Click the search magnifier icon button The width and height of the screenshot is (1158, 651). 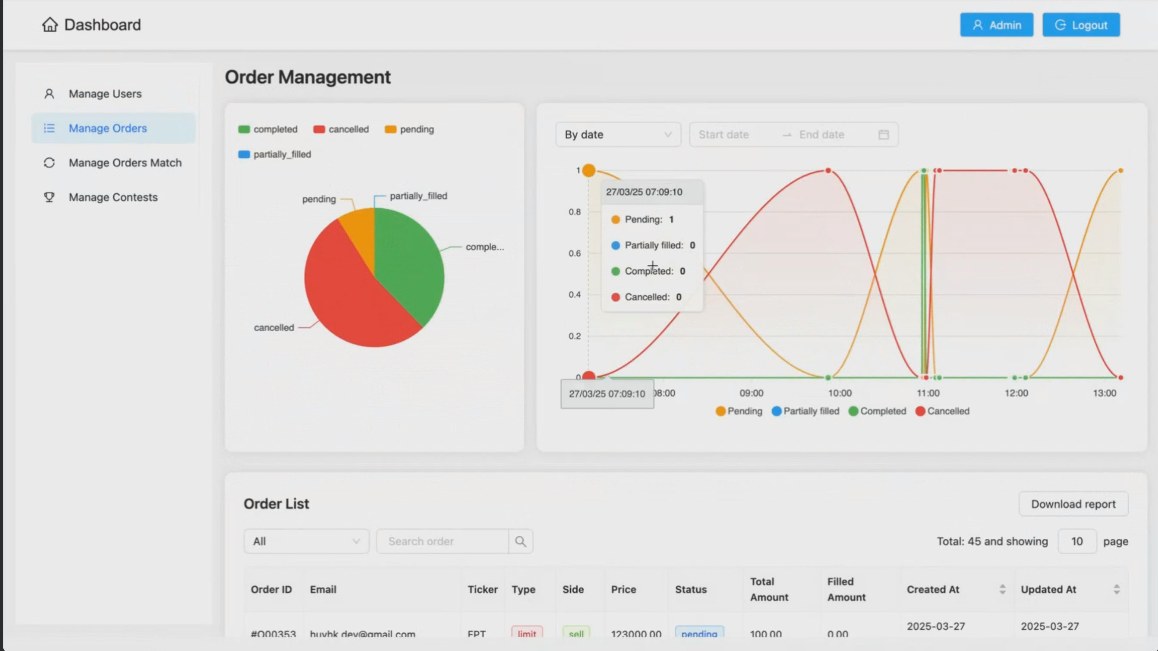pyautogui.click(x=521, y=541)
